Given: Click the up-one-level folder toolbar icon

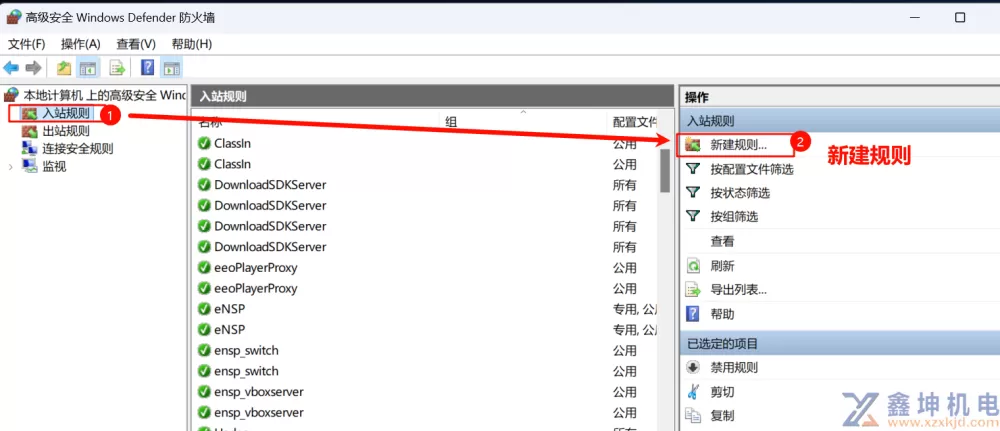Looking at the screenshot, I should click(63, 67).
